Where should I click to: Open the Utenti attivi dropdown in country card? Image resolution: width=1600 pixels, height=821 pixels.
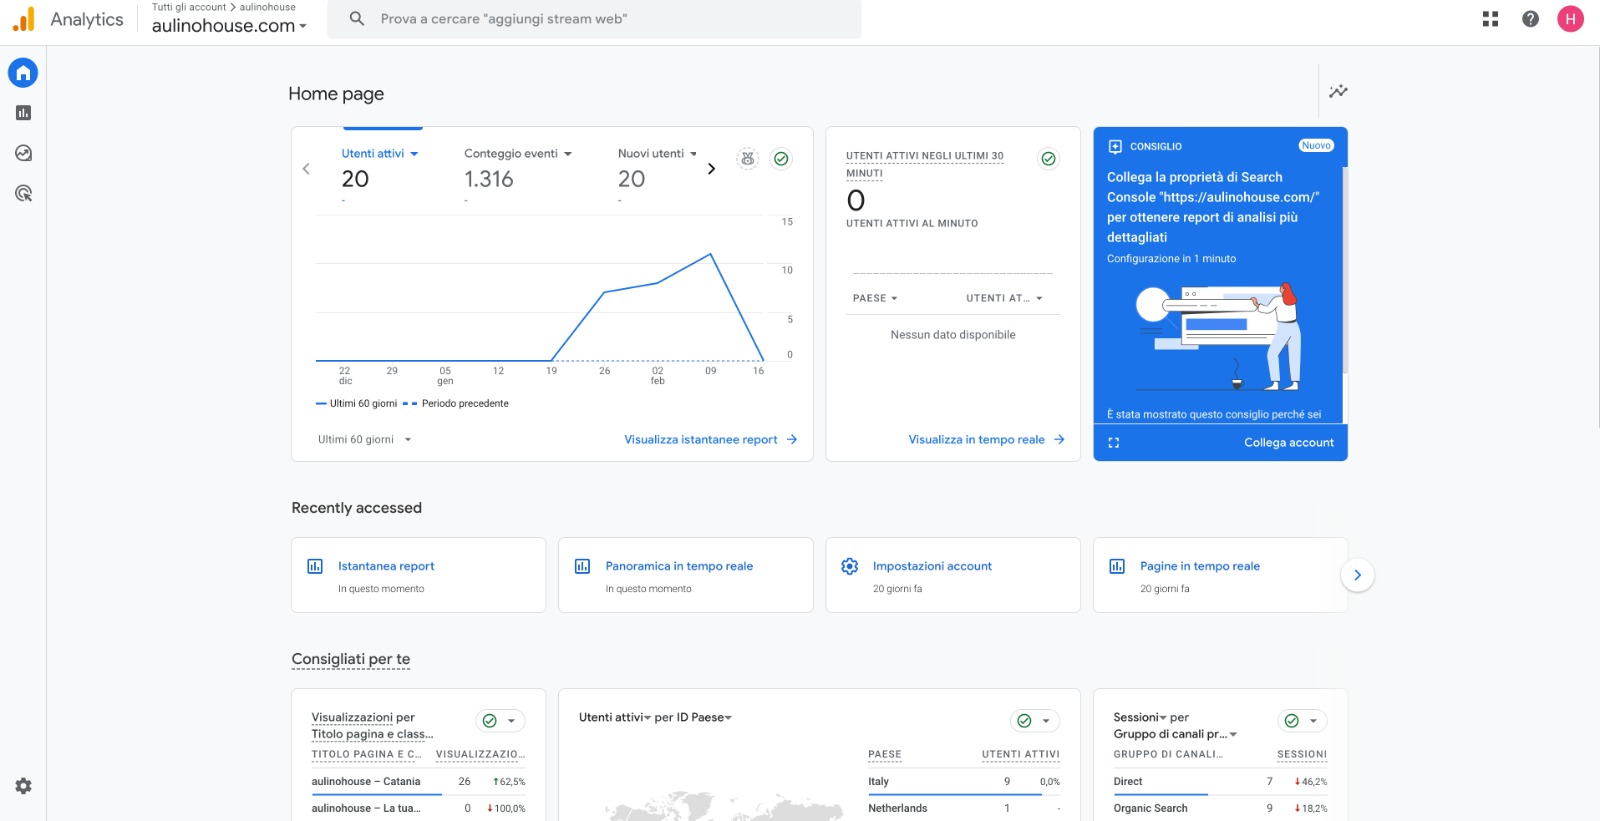(615, 717)
